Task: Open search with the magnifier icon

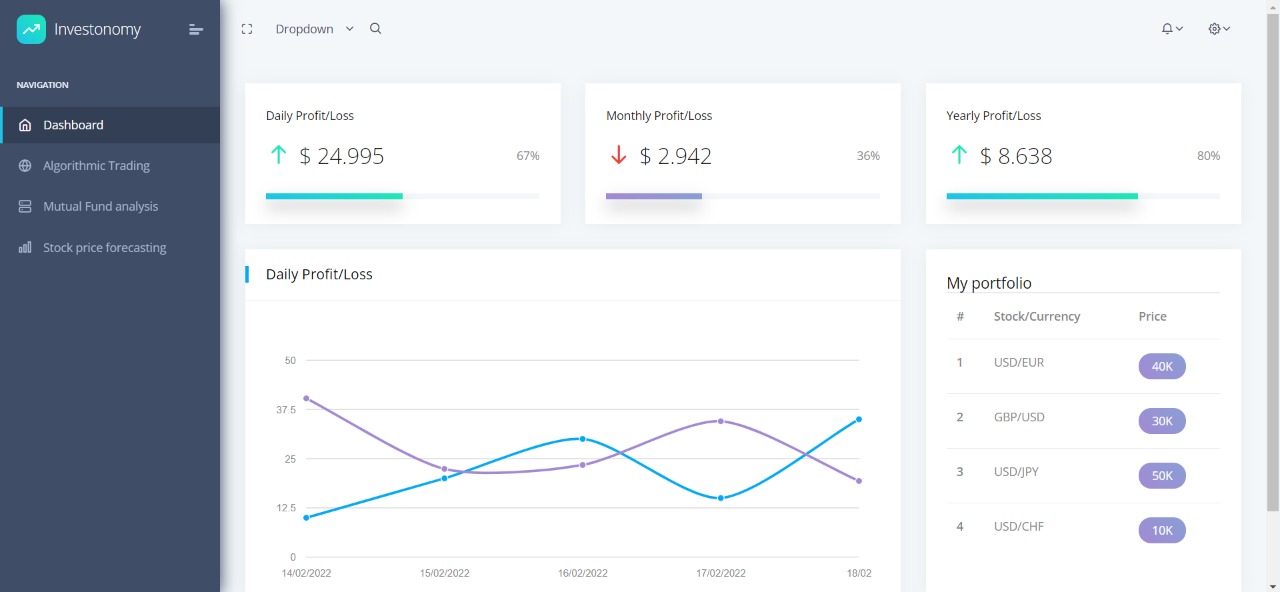Action: (x=376, y=29)
